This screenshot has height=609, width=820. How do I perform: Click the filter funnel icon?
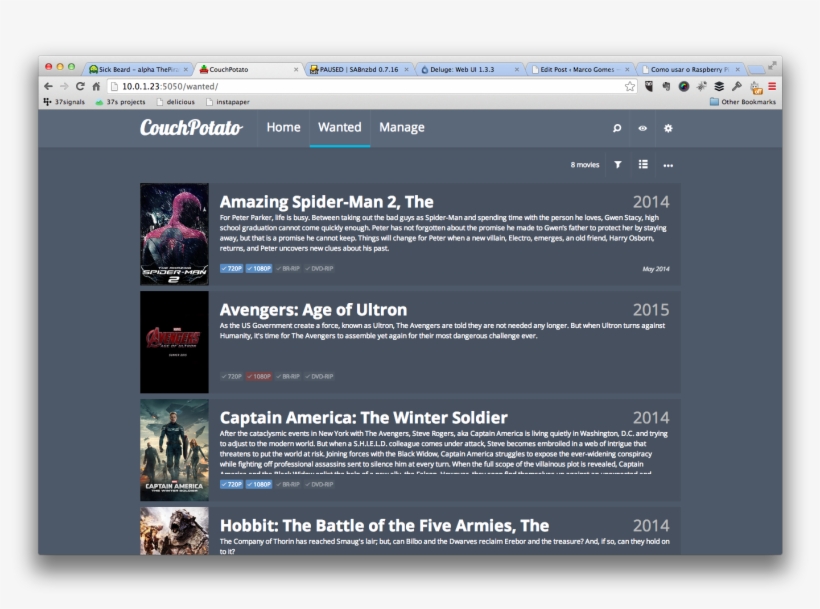pos(617,165)
